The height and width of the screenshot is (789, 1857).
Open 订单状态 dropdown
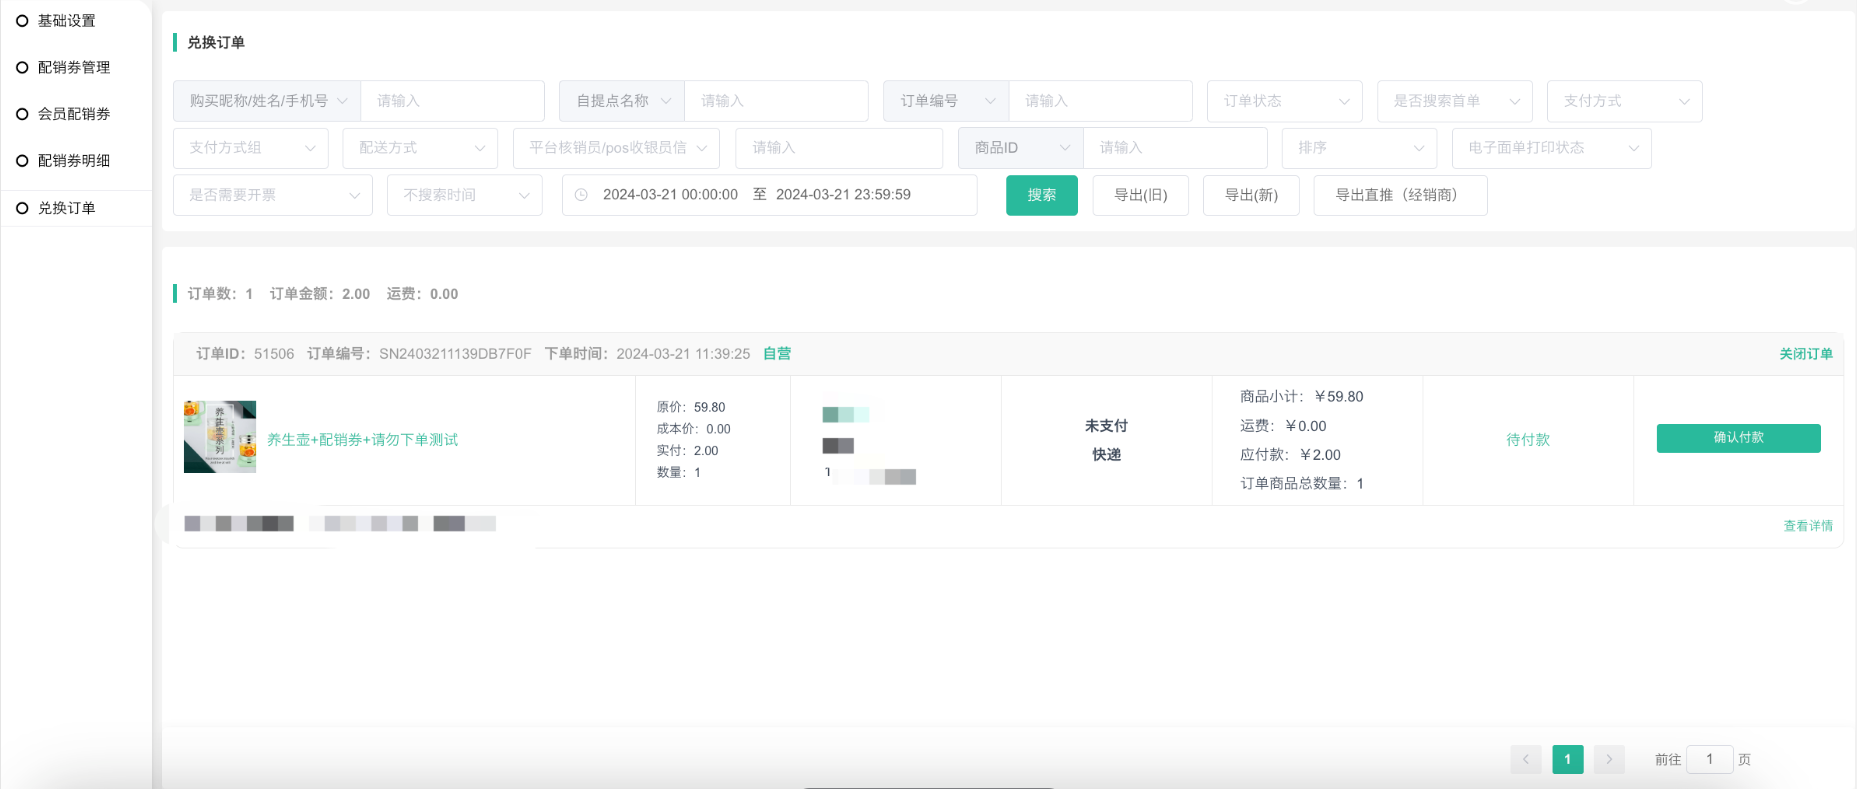tap(1284, 101)
